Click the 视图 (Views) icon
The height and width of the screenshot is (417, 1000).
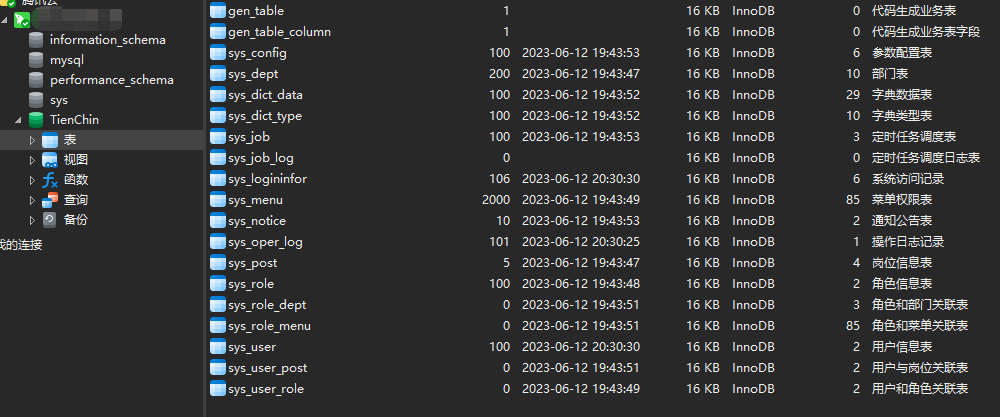tap(50, 160)
